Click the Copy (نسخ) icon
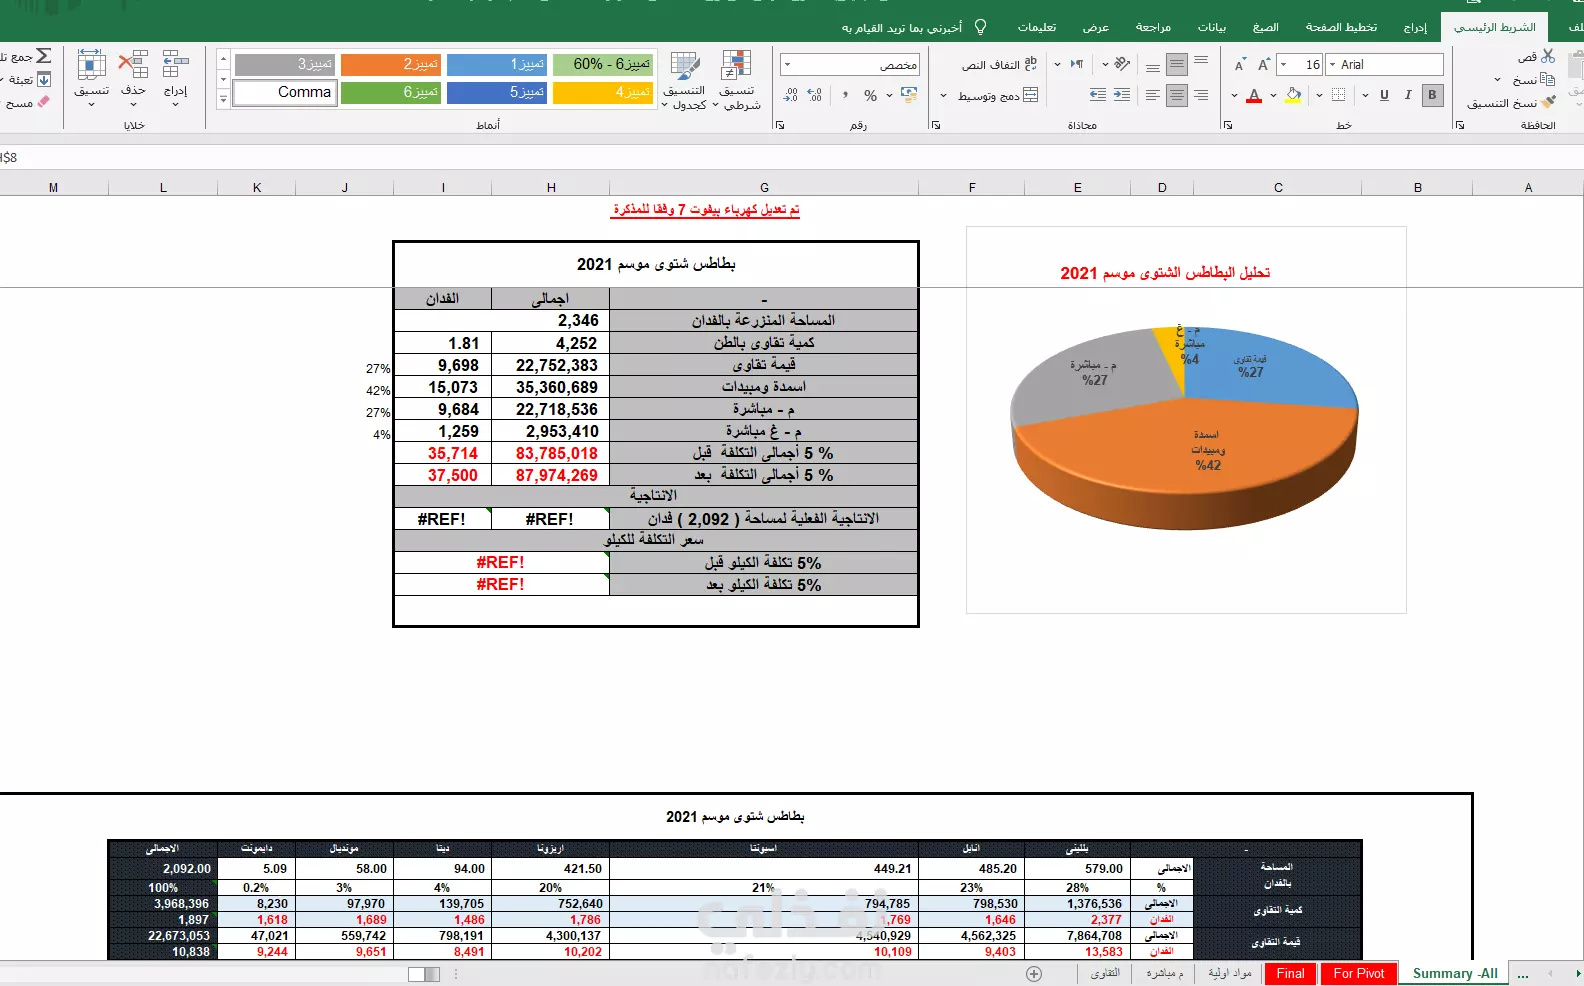Screen dimensions: 1584x986 [x=1548, y=79]
